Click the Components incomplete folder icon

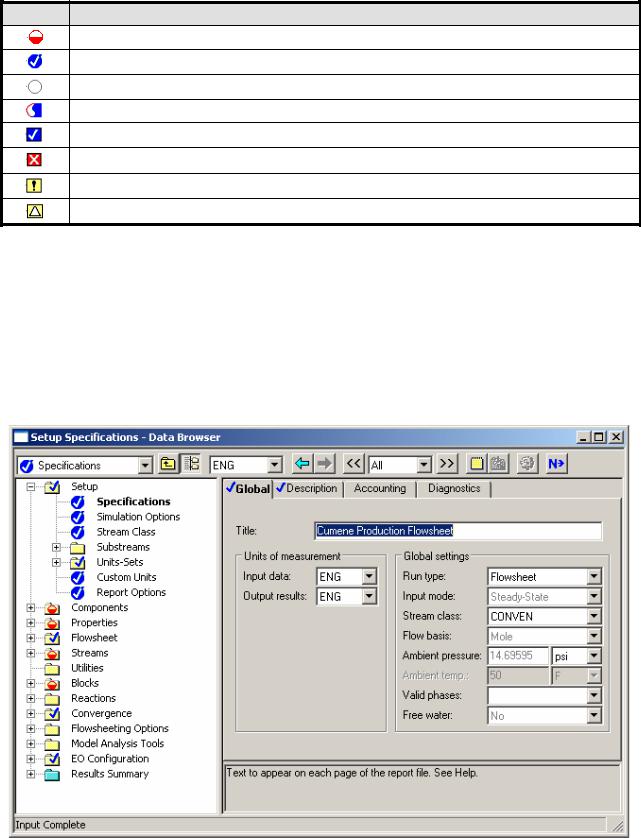(52, 608)
